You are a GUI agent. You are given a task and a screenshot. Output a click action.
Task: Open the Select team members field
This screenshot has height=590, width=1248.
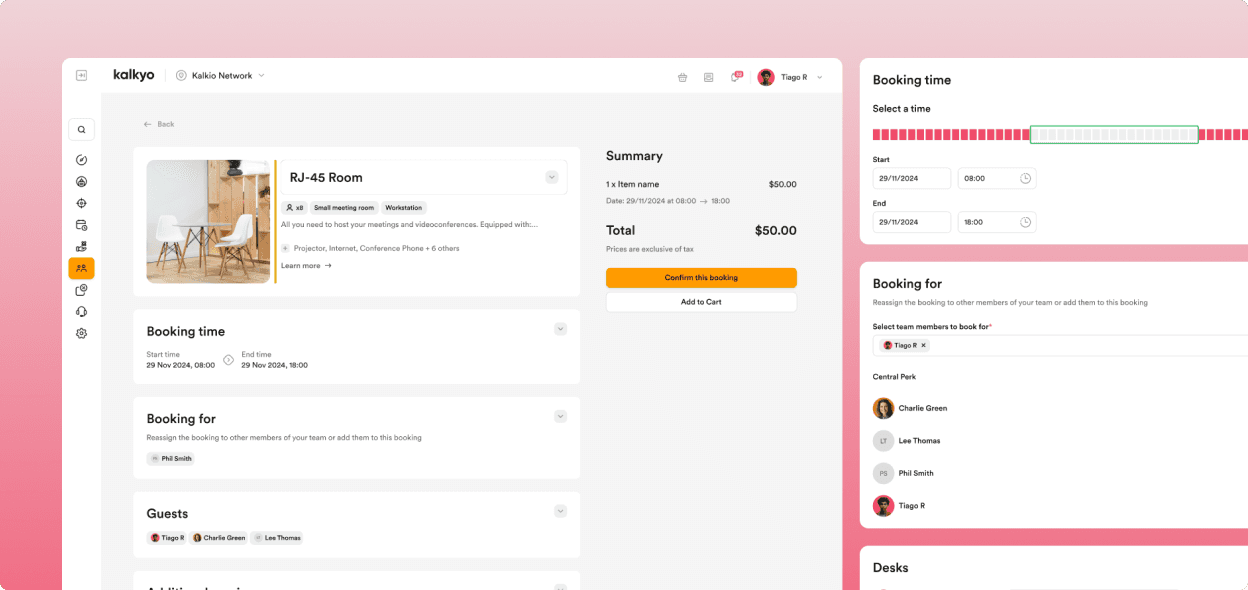1060,345
